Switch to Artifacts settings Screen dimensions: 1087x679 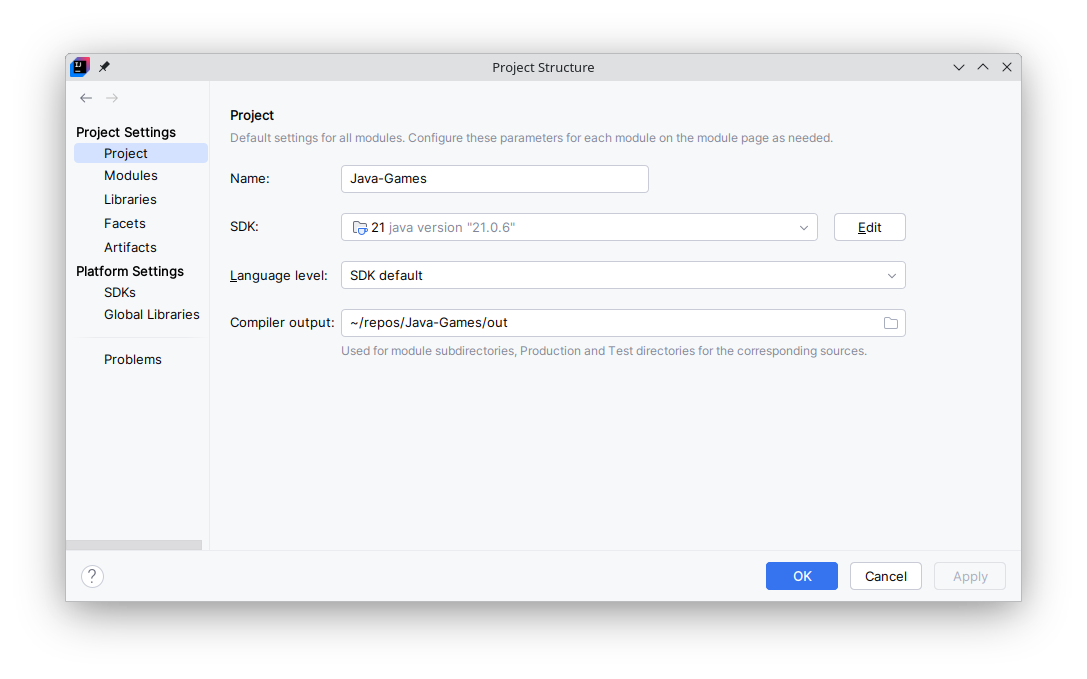[x=130, y=248]
